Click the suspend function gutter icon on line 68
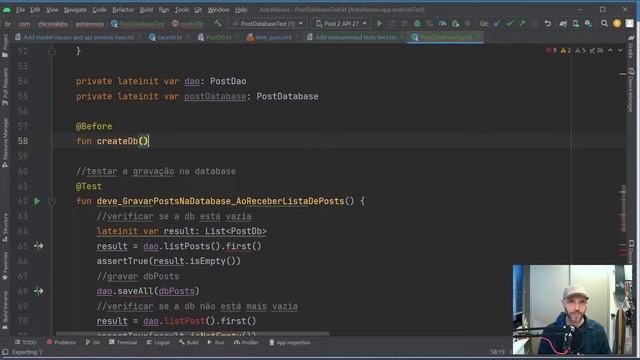This screenshot has height=360, width=640. (39, 291)
